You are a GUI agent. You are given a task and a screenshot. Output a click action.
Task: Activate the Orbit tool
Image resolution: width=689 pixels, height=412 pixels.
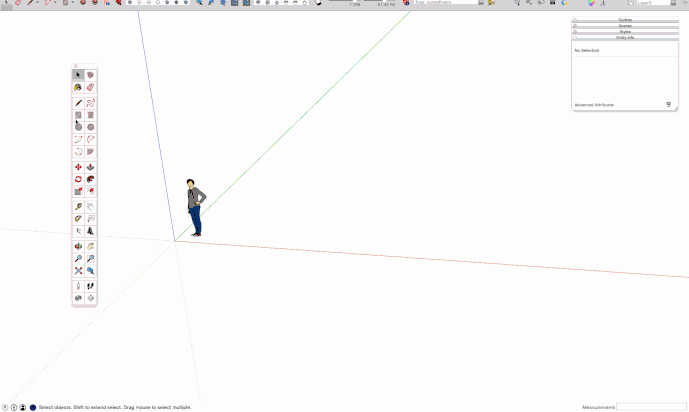pyautogui.click(x=78, y=247)
